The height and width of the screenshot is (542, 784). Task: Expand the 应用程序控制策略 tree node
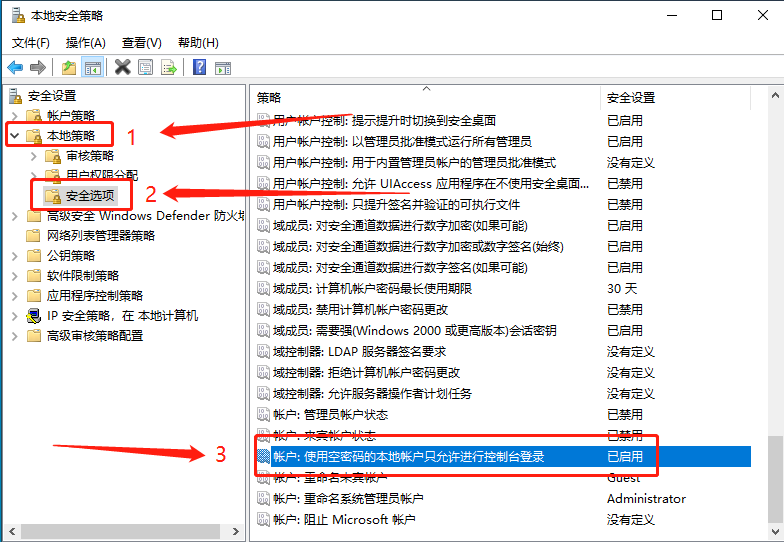pos(14,296)
